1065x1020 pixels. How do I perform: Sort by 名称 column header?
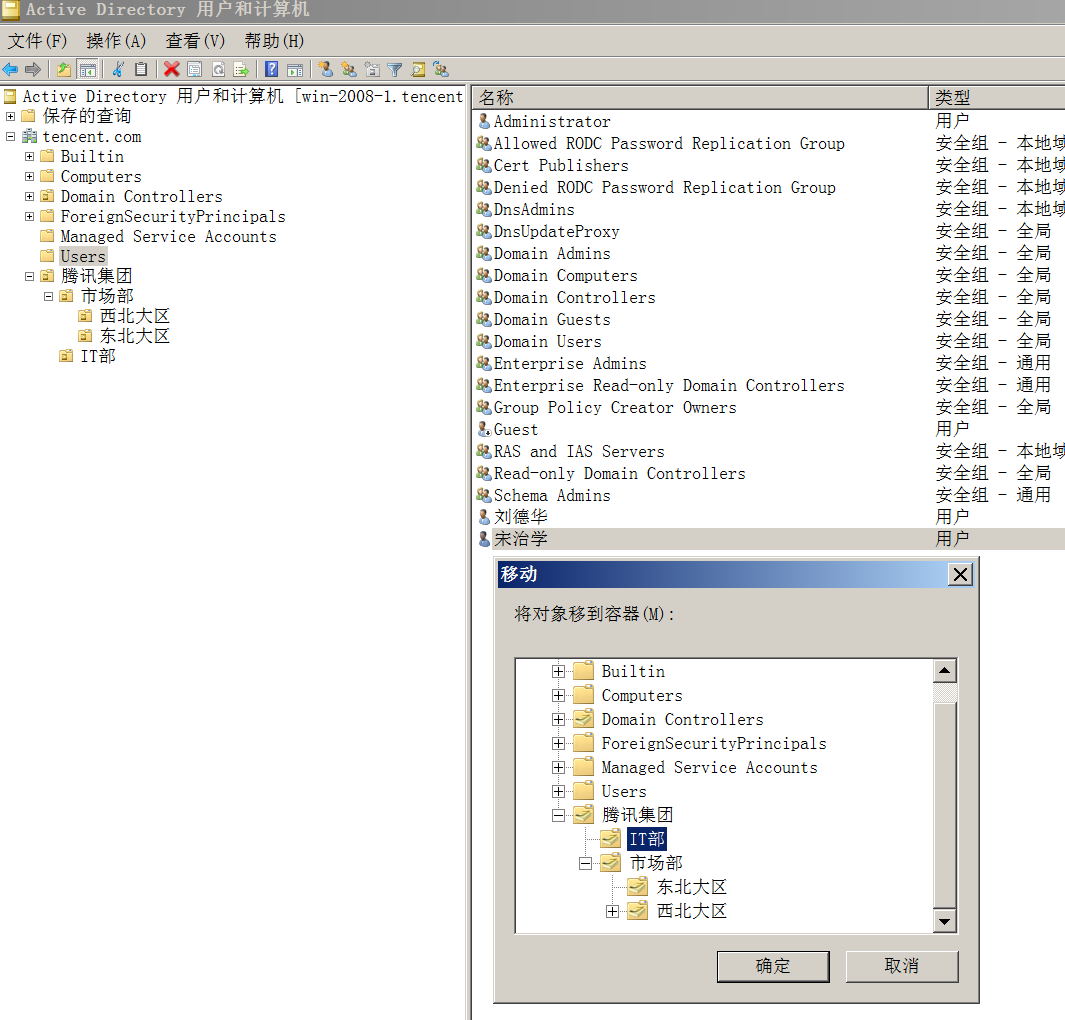[x=700, y=98]
